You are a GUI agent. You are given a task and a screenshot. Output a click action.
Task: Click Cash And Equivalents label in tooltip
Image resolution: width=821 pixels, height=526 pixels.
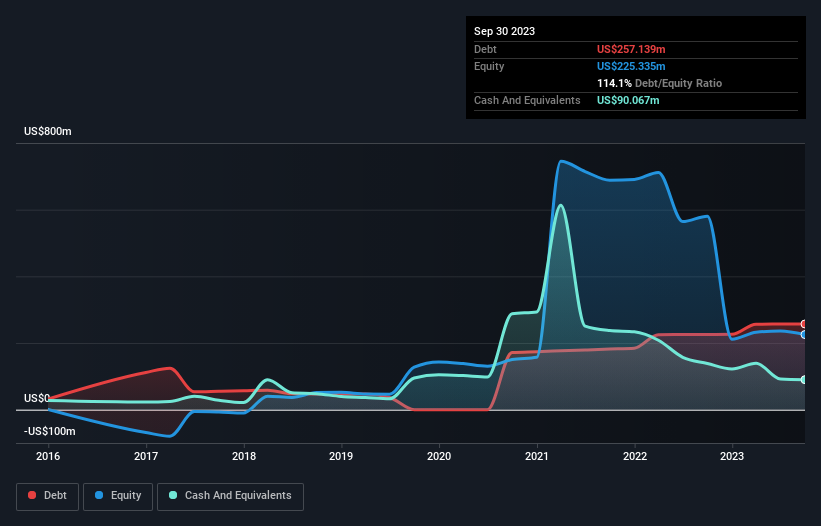click(527, 100)
